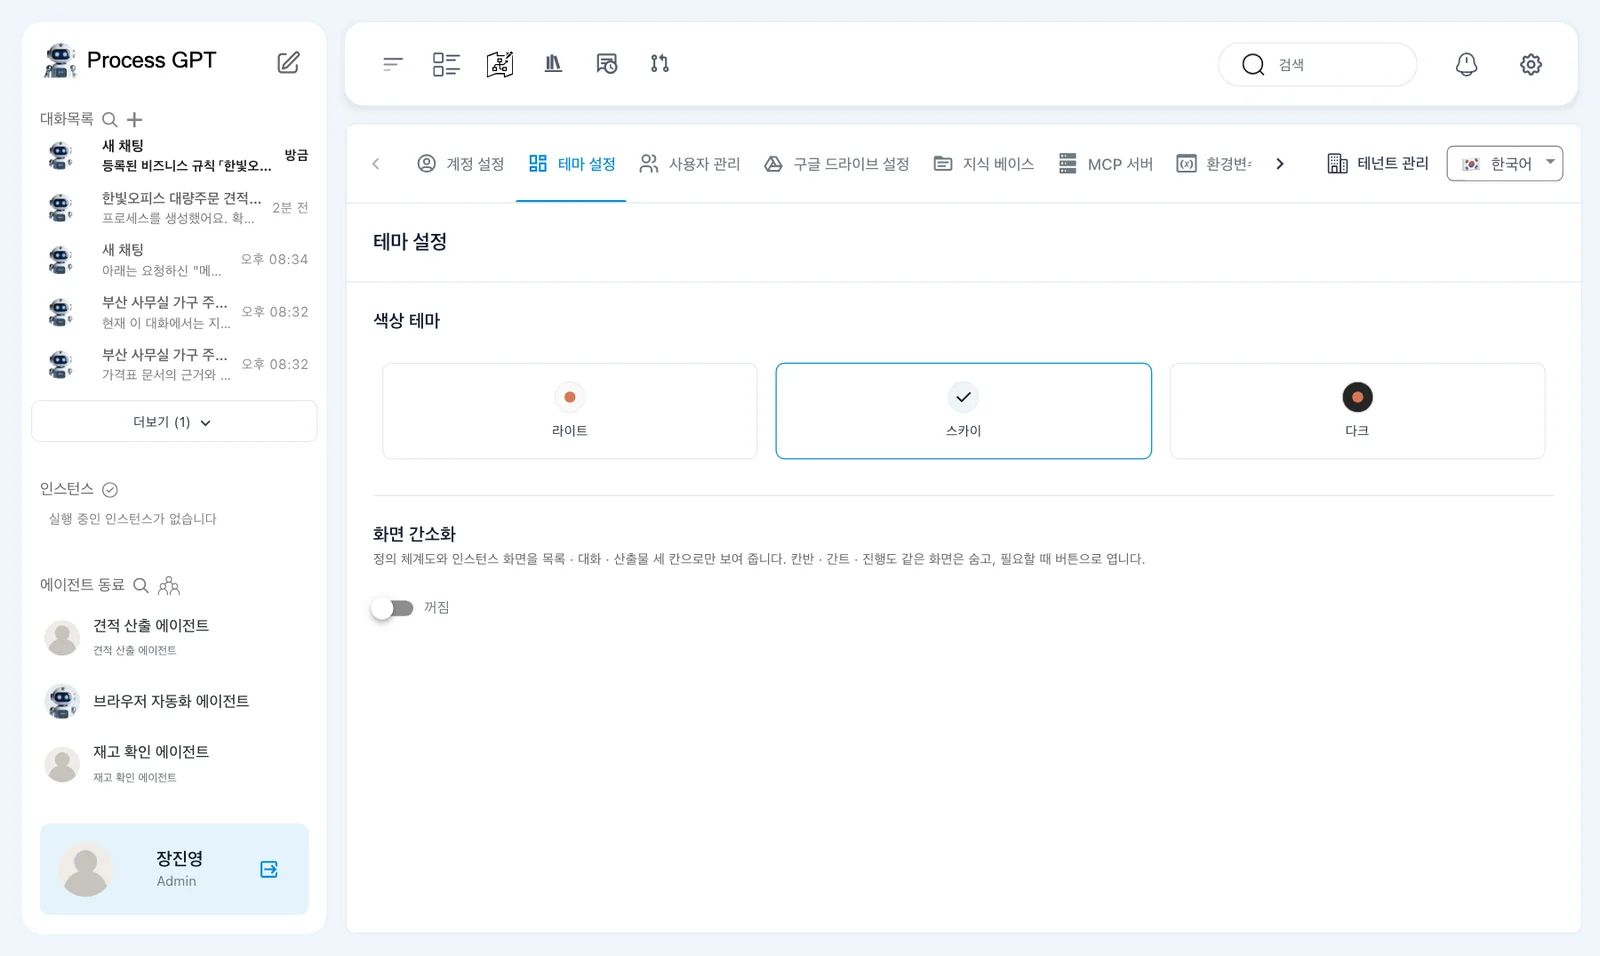Open the scheduled chat history icon
This screenshot has width=1600, height=956.
pos(607,64)
